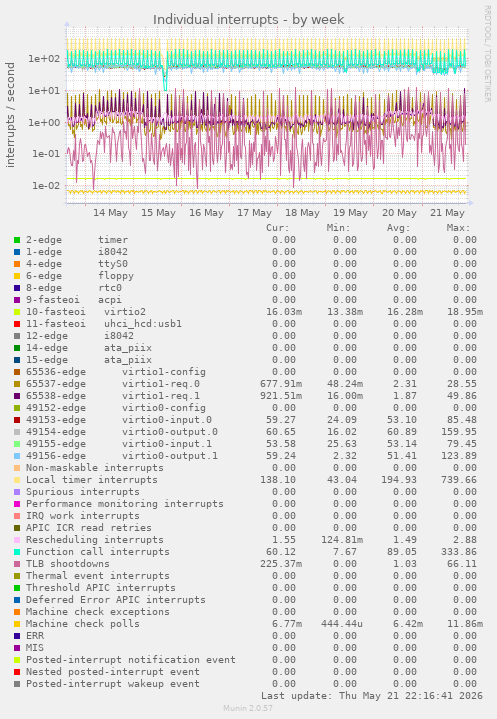Click the pink swatch for Rescheduling interrupts

click(x=17, y=540)
